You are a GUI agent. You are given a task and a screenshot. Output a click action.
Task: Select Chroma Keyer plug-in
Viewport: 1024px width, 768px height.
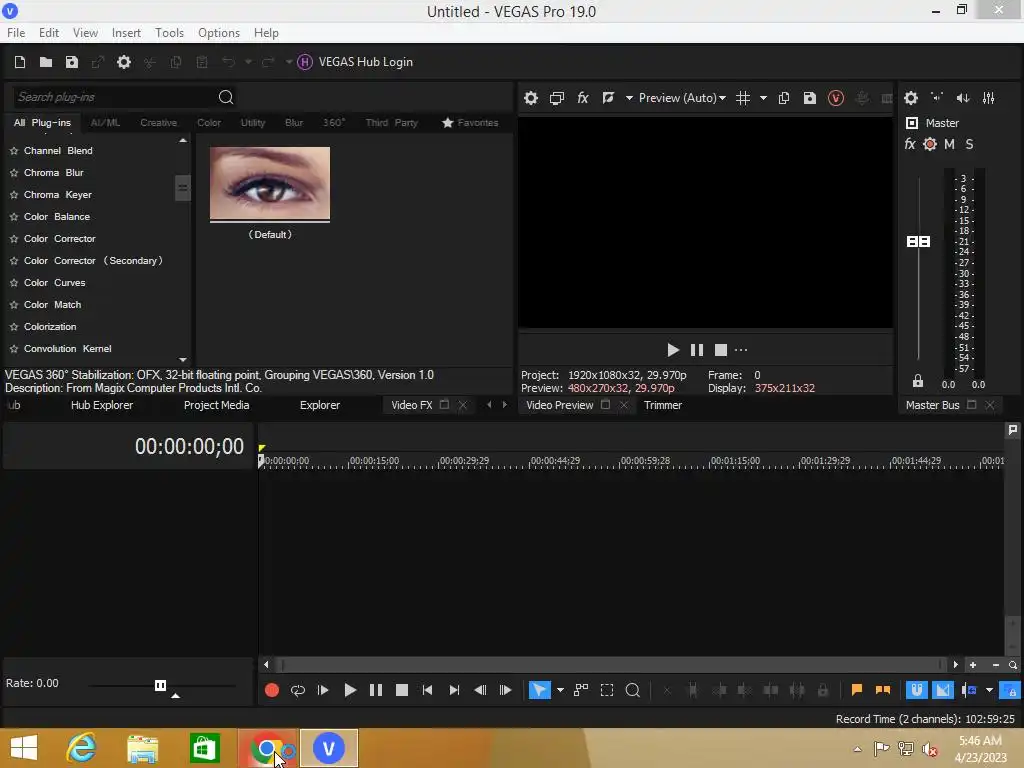(57, 195)
